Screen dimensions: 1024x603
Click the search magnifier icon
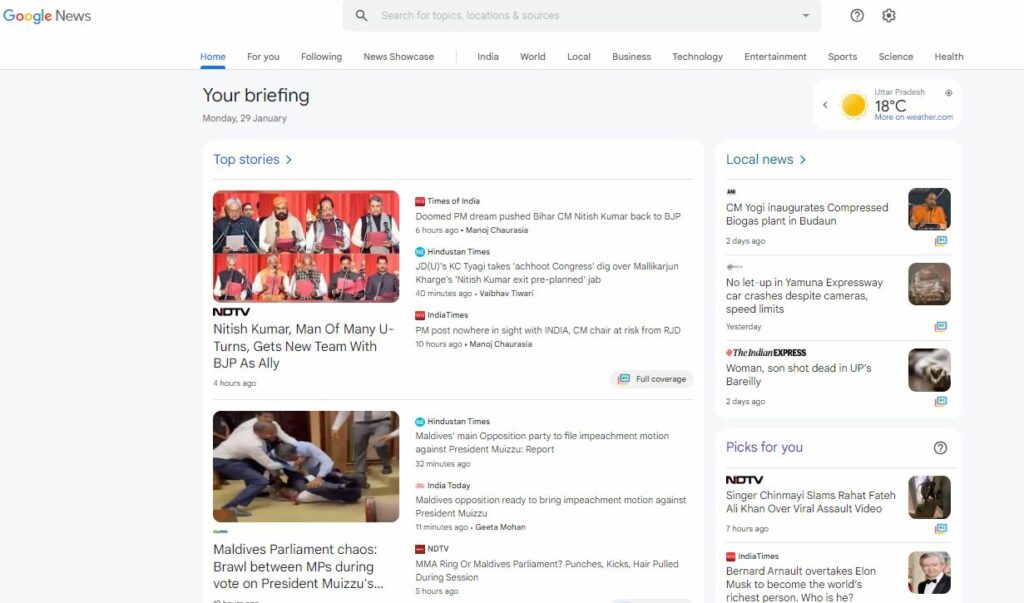click(x=361, y=15)
